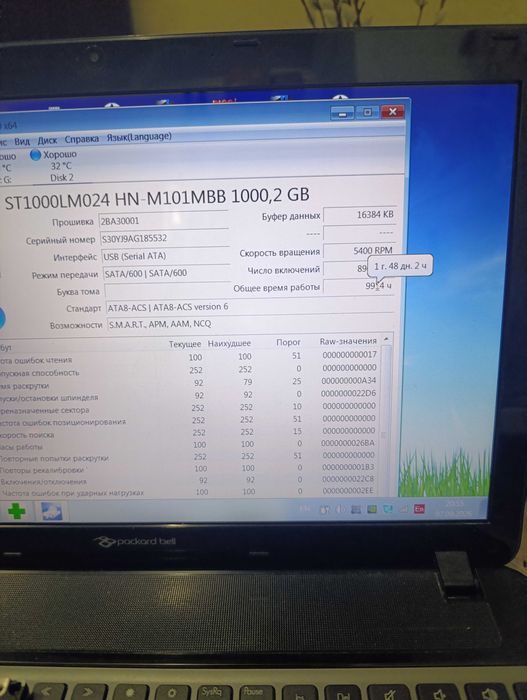Click the Наихудшее column header

(x=229, y=343)
